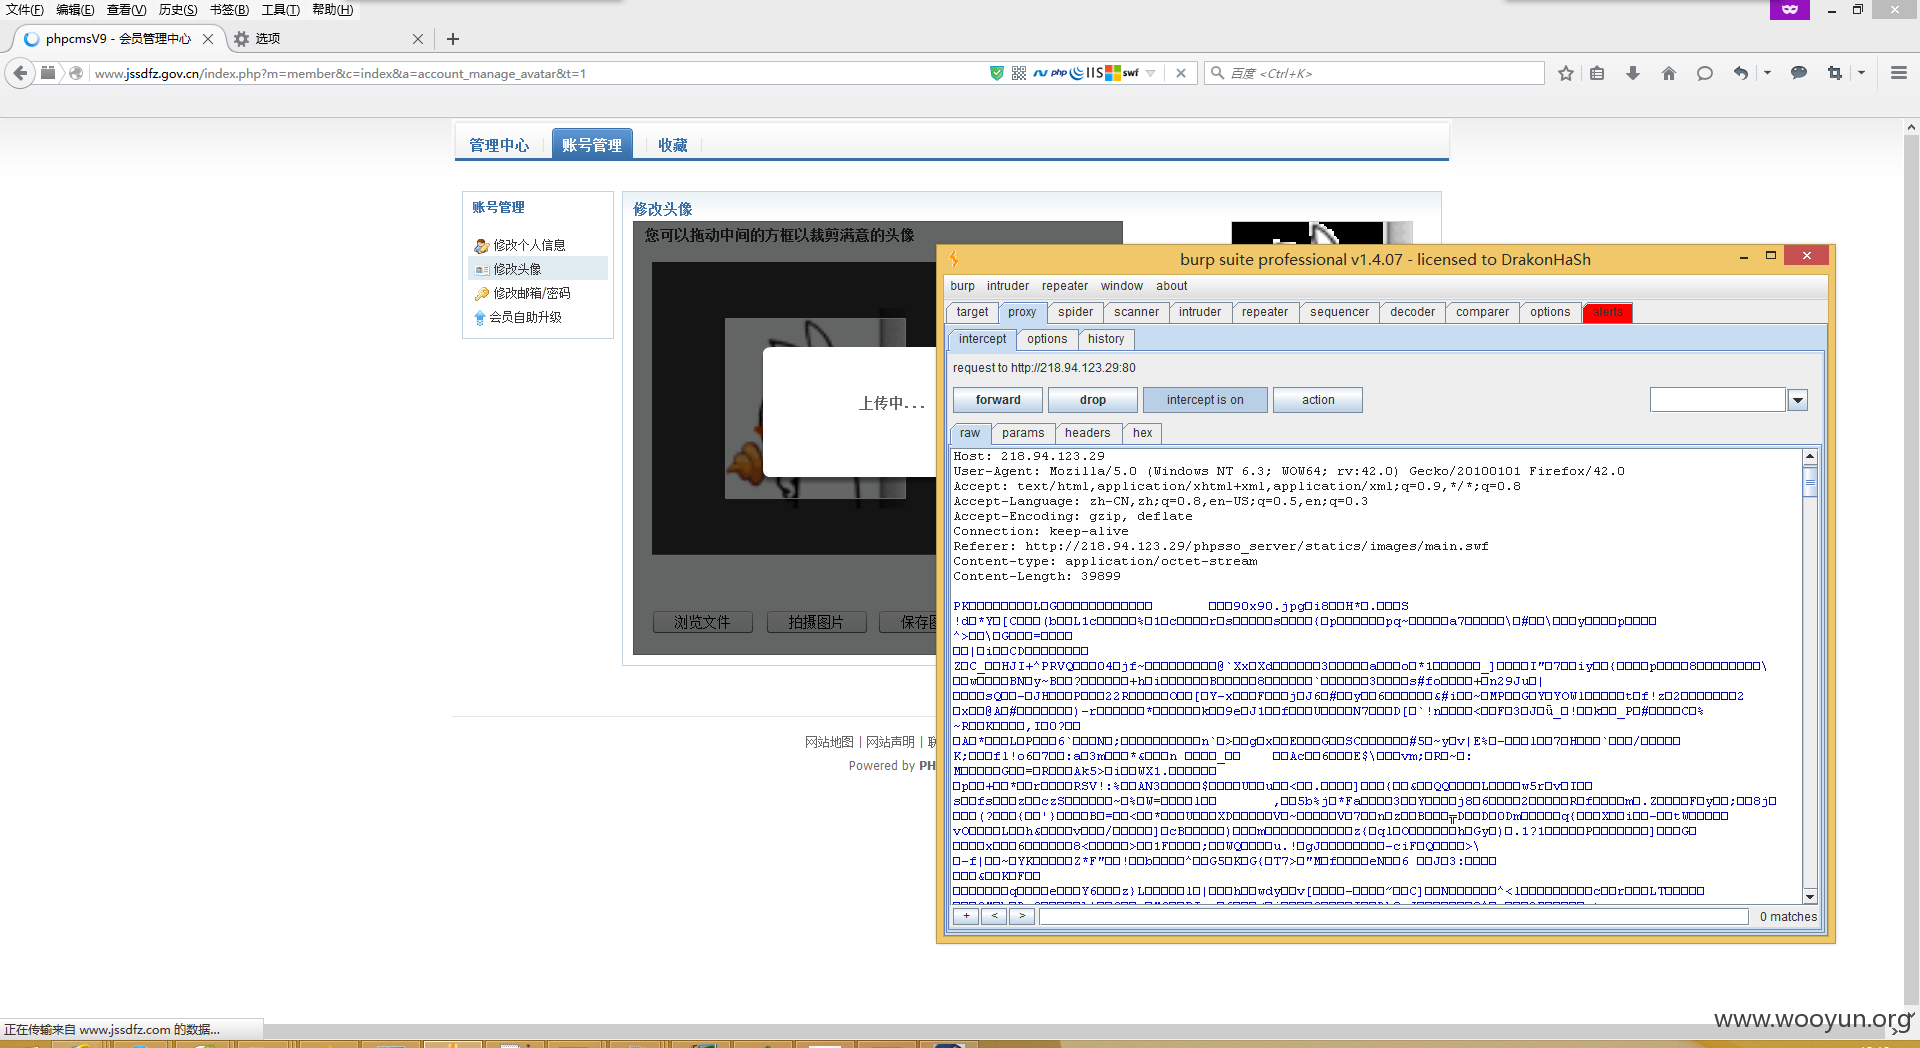
Task: Toggle the intercept is on button
Action: point(1205,400)
